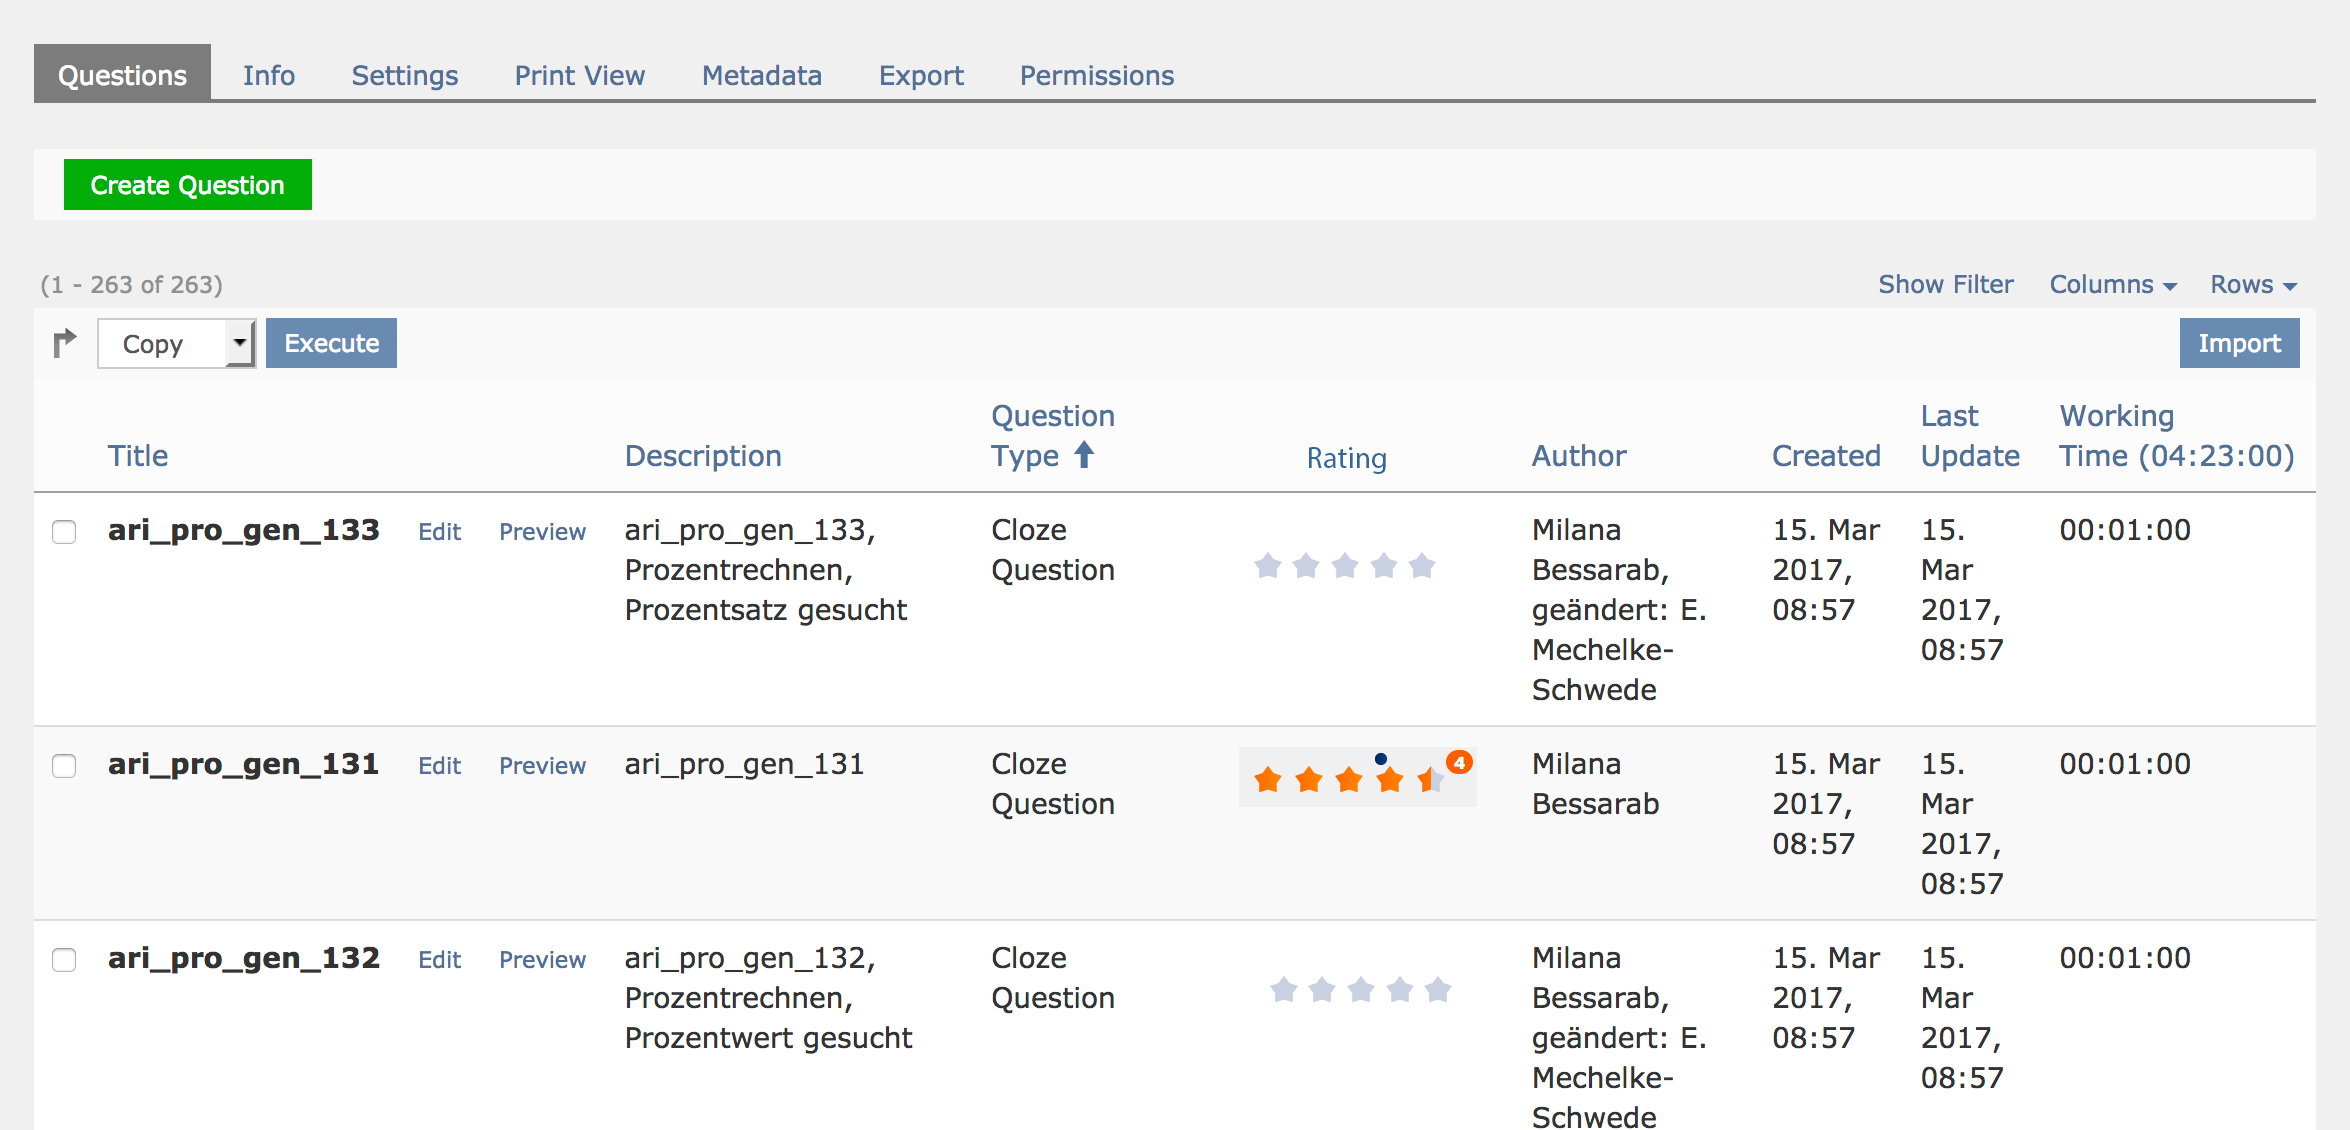The height and width of the screenshot is (1130, 2350).
Task: Select the ari_pro_gen_131 row checkbox
Action: pyautogui.click(x=64, y=765)
